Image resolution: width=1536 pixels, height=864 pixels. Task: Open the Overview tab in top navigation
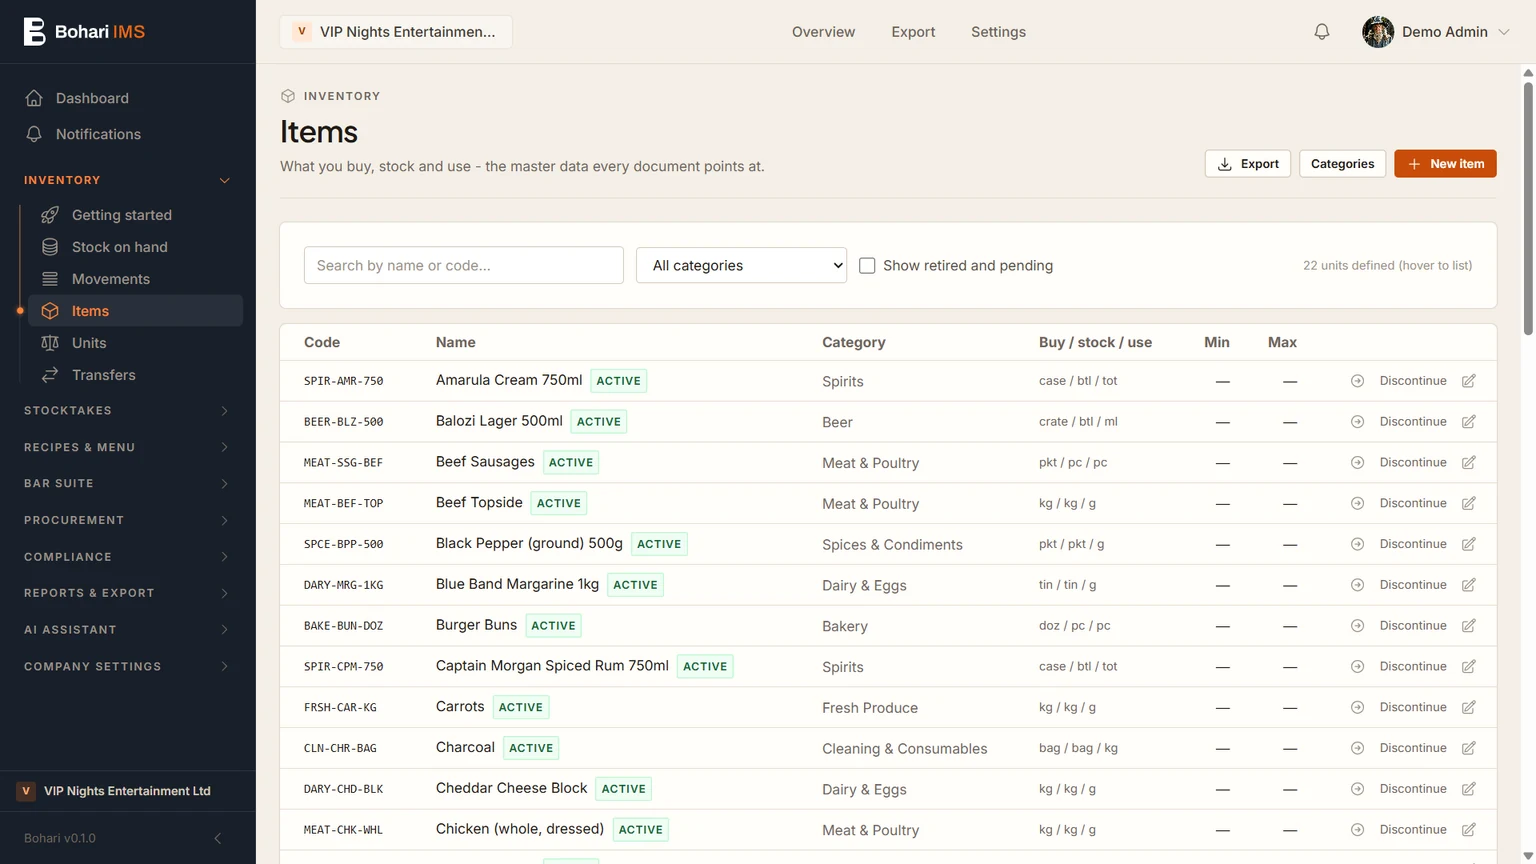pos(823,32)
